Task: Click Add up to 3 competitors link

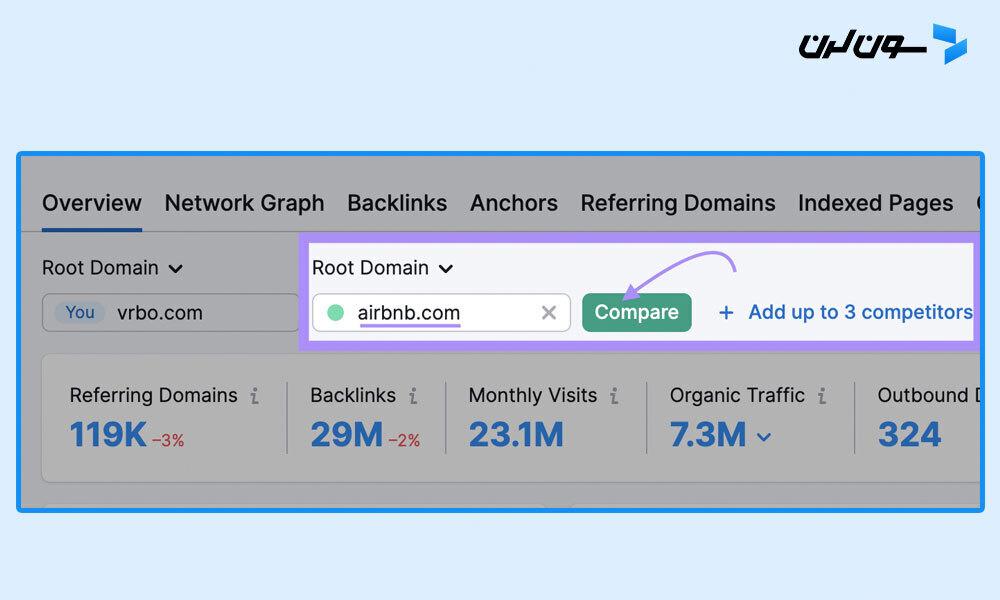Action: coord(860,312)
